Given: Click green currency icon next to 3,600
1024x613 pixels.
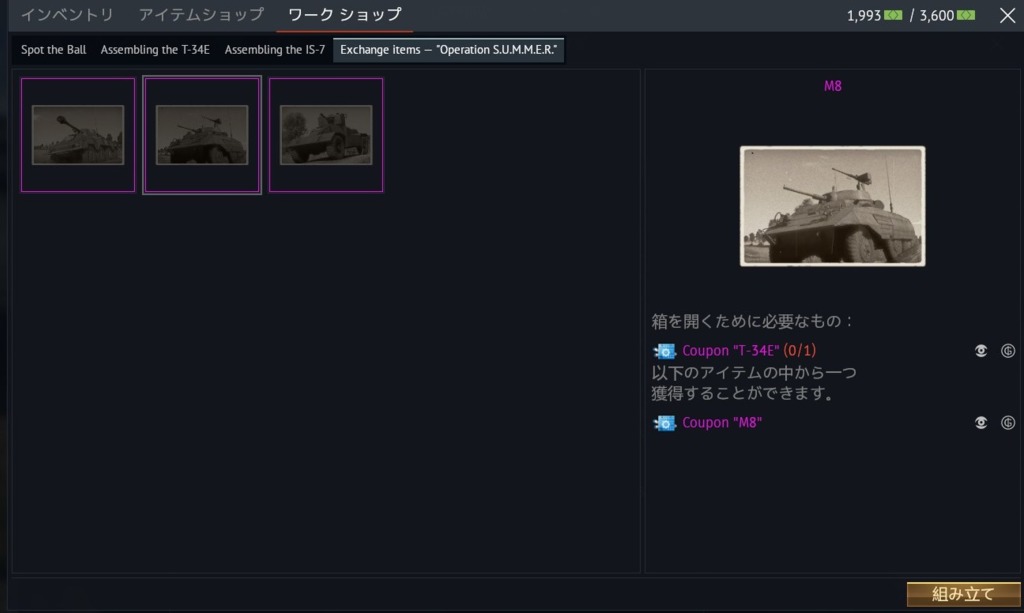Looking at the screenshot, I should pyautogui.click(x=966, y=16).
